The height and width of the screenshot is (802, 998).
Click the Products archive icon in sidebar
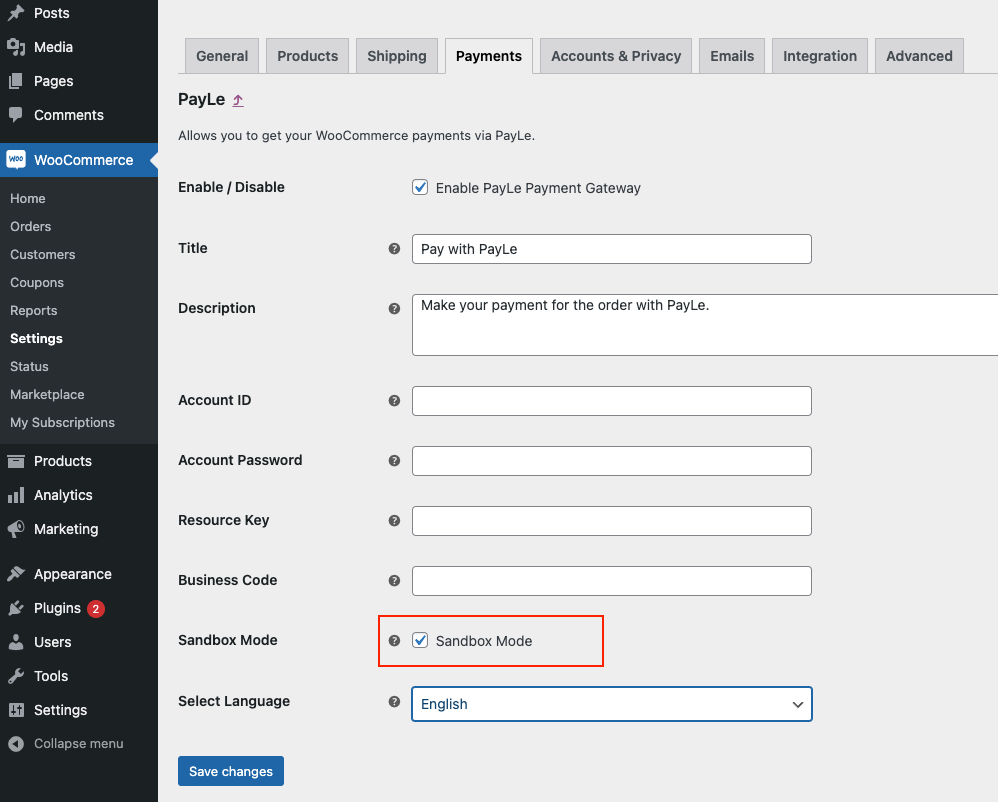point(16,461)
